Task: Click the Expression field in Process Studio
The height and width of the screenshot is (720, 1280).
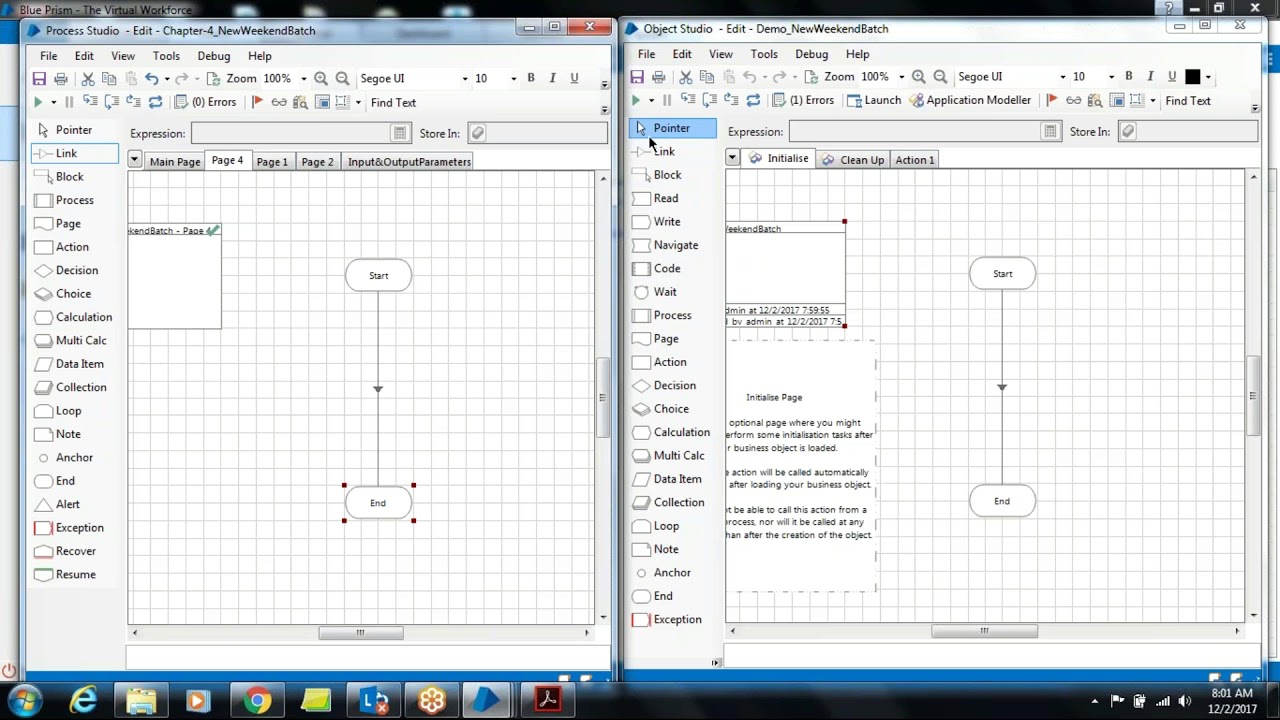Action: (300, 133)
